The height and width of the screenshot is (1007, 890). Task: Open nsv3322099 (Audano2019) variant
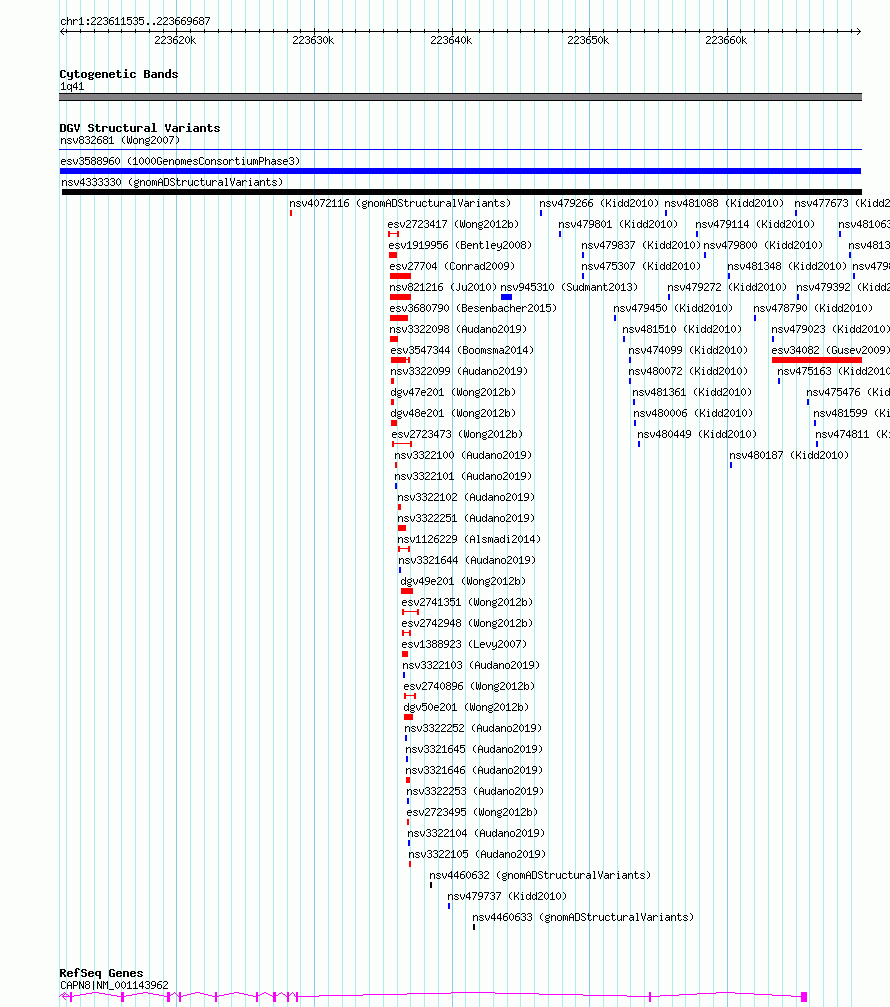point(459,371)
